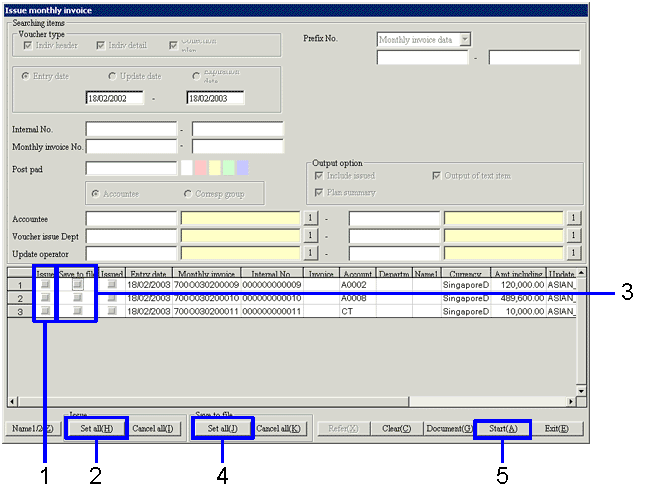Image resolution: width=645 pixels, height=493 pixels.
Task: Toggle the Collection plan checkbox
Action: click(173, 45)
